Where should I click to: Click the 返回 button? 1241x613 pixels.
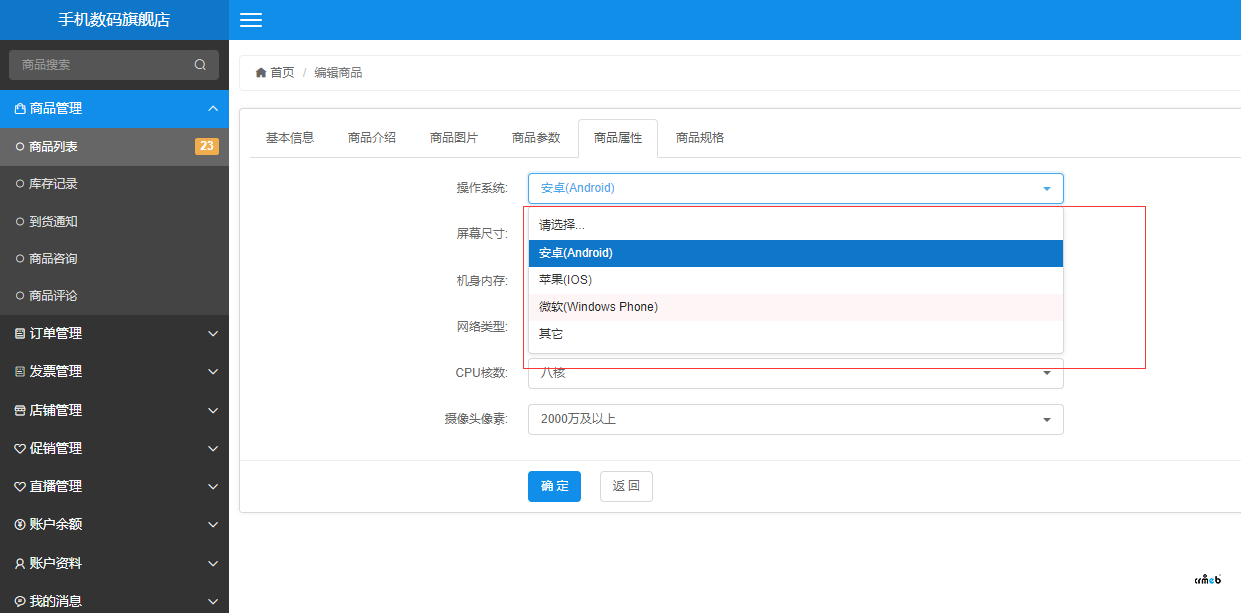(626, 486)
